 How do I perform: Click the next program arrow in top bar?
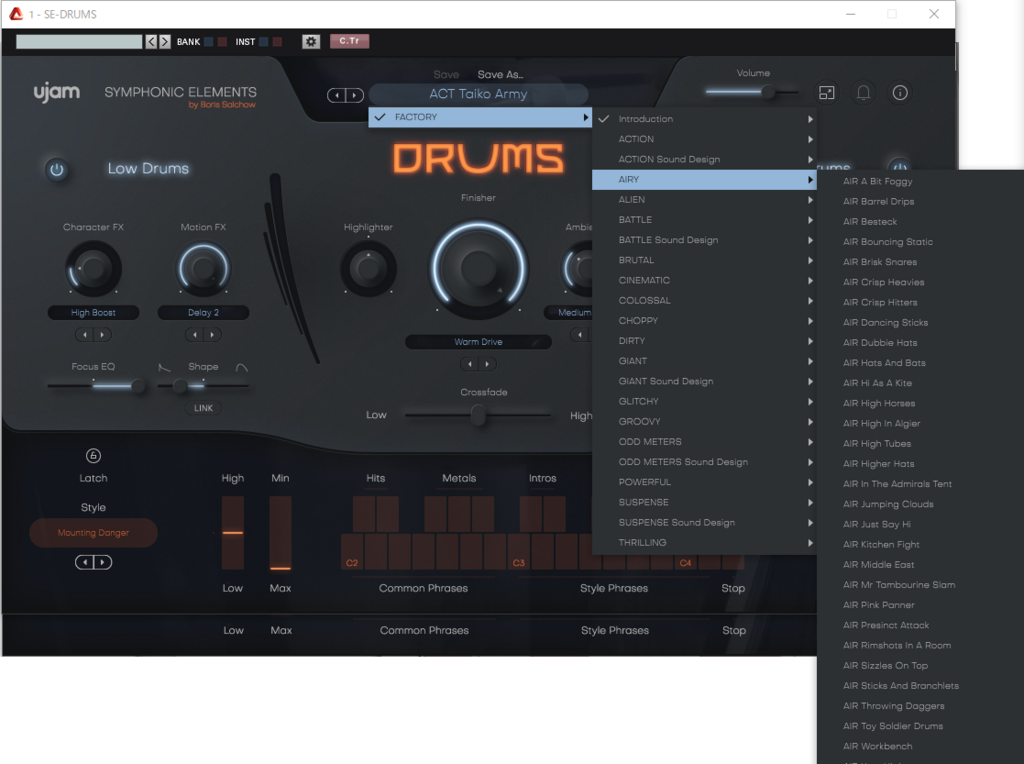pos(165,41)
